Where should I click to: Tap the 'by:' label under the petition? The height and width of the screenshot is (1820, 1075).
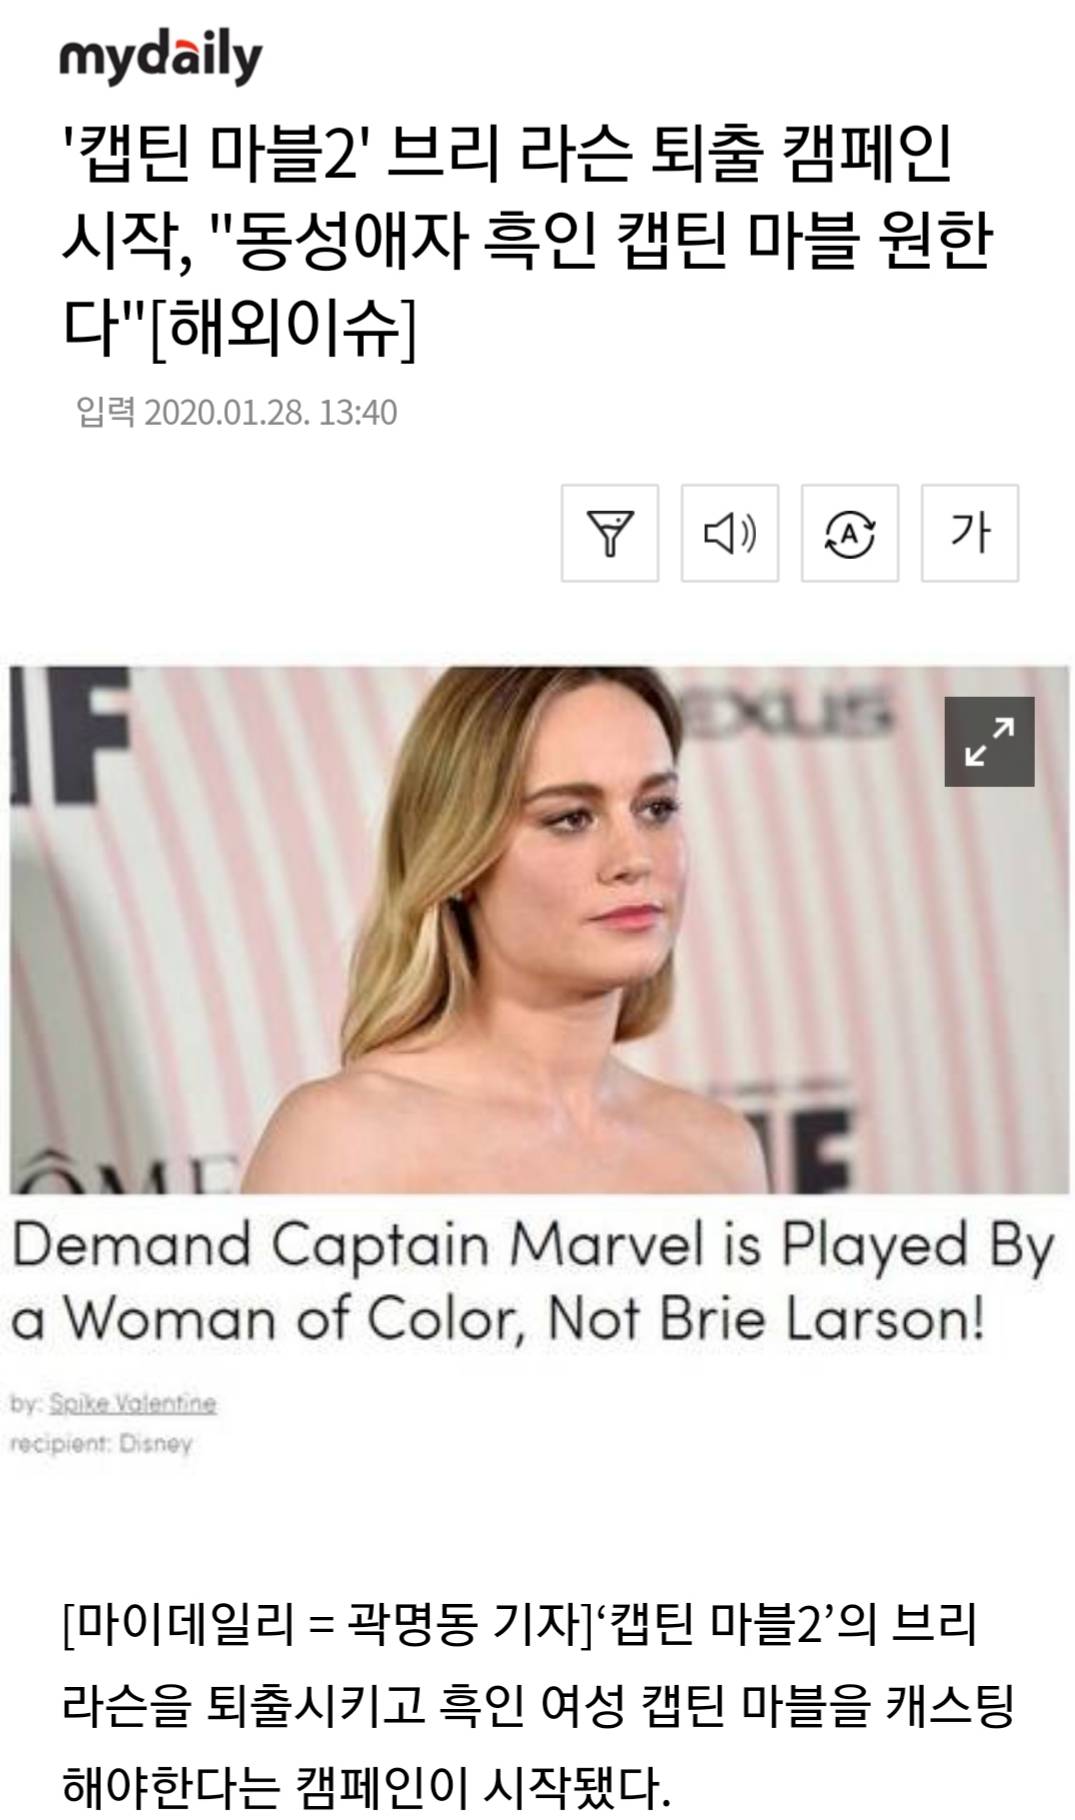pos(25,1404)
